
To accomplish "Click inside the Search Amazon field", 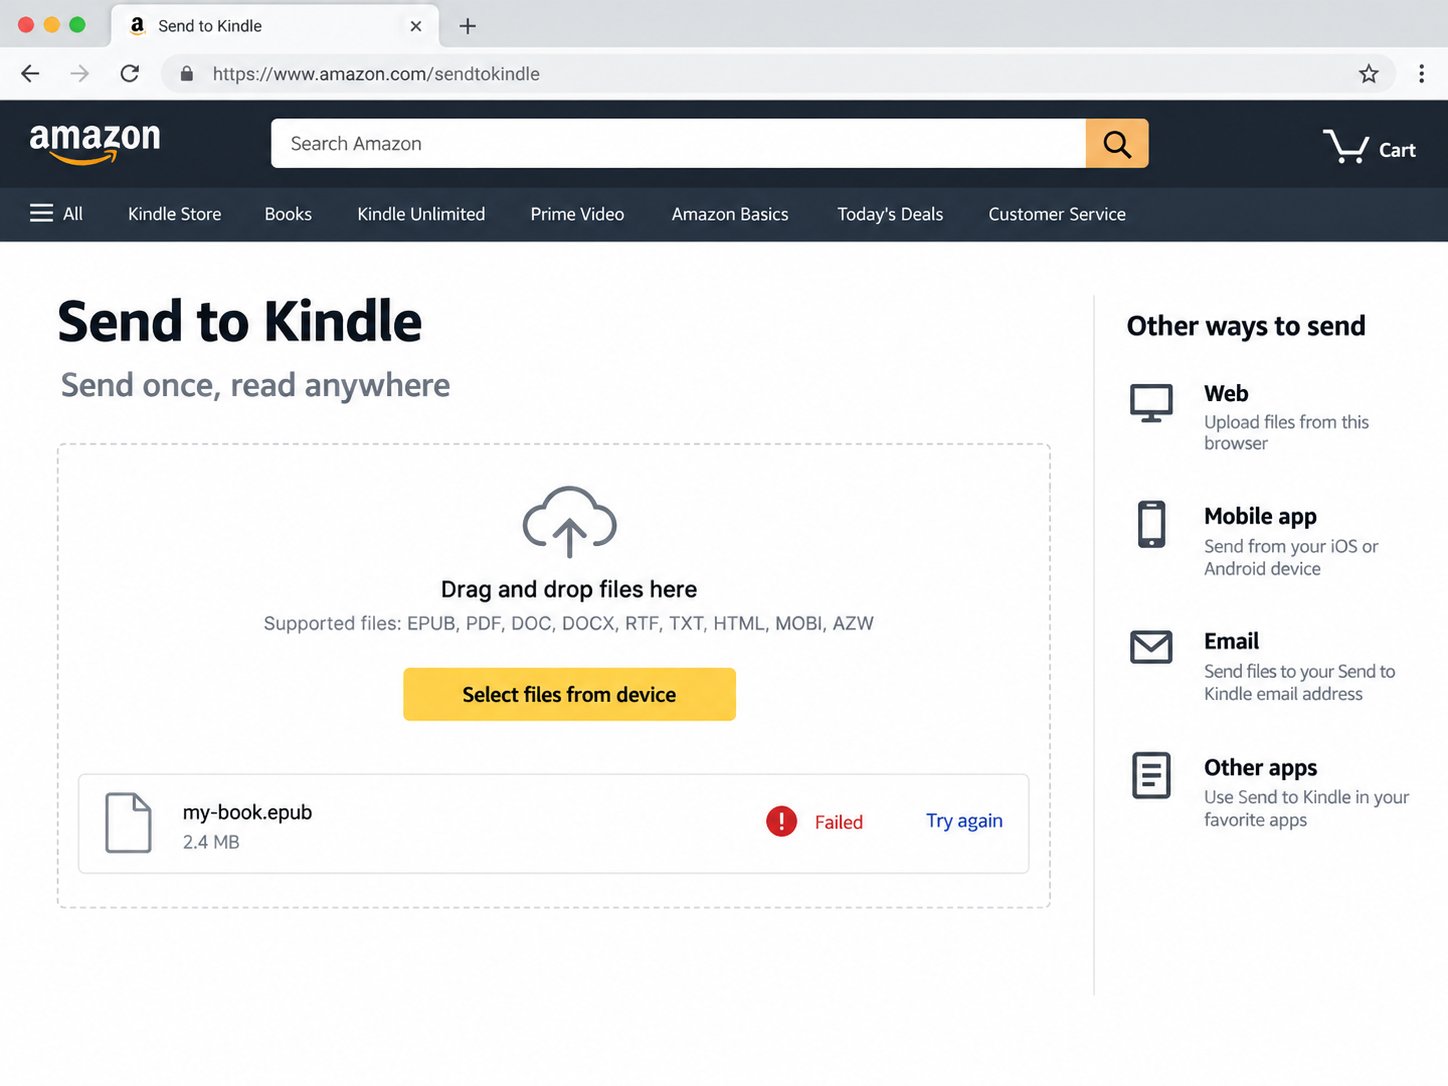I will pos(678,143).
